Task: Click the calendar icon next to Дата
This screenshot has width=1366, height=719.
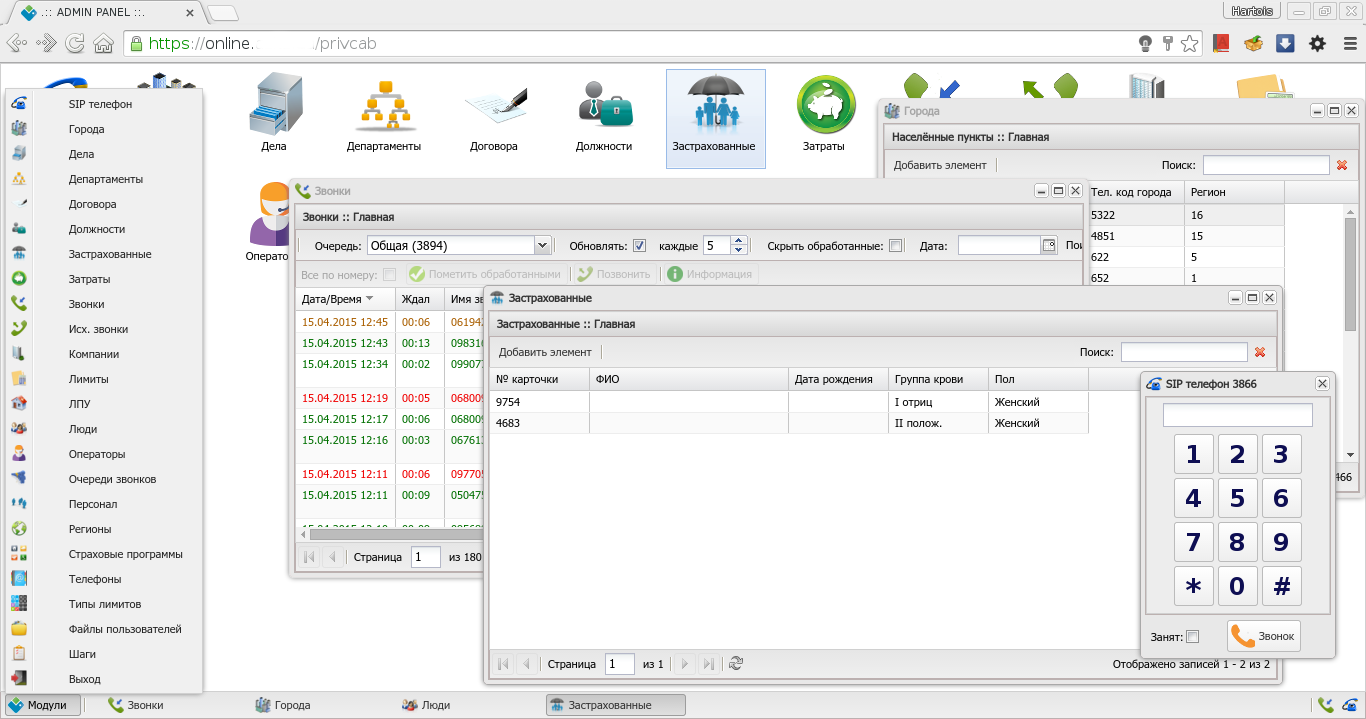Action: [1049, 245]
